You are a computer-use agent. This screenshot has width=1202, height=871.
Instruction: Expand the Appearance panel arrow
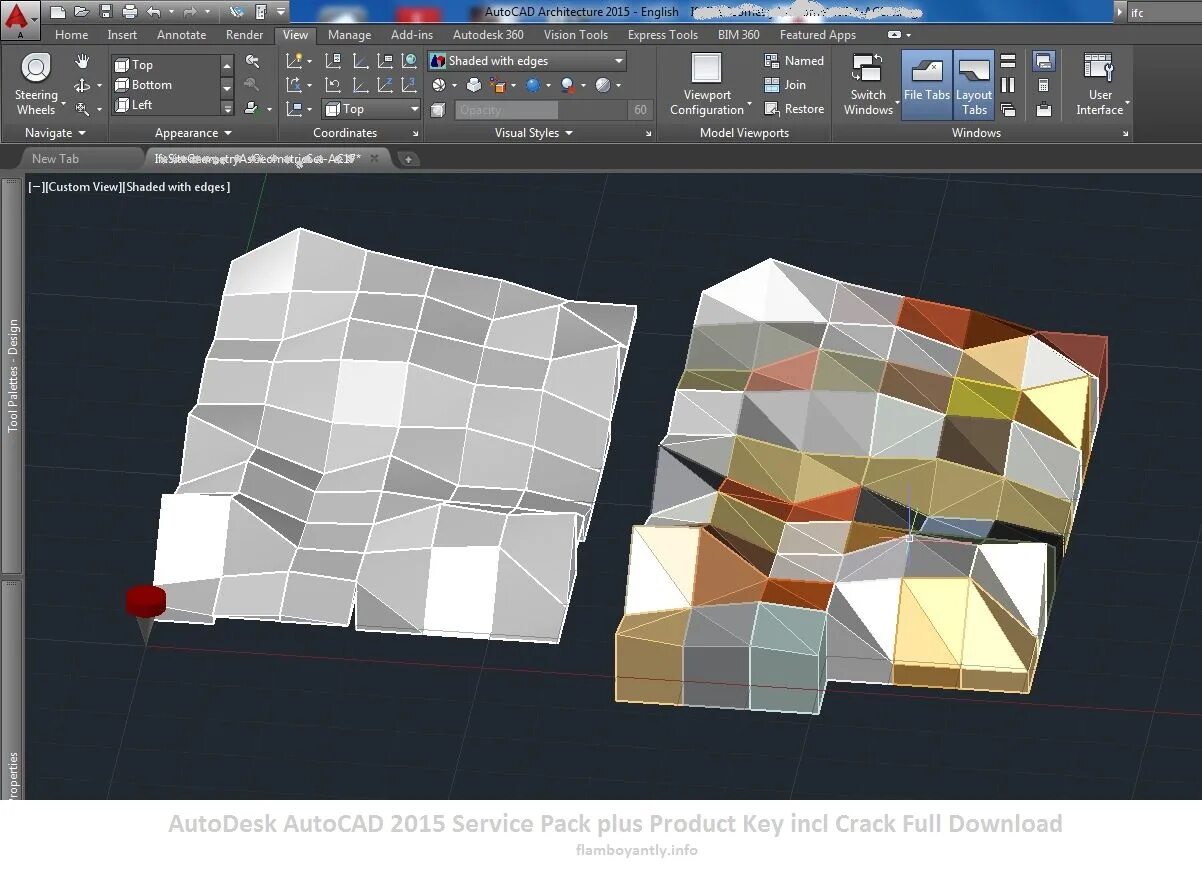point(228,133)
